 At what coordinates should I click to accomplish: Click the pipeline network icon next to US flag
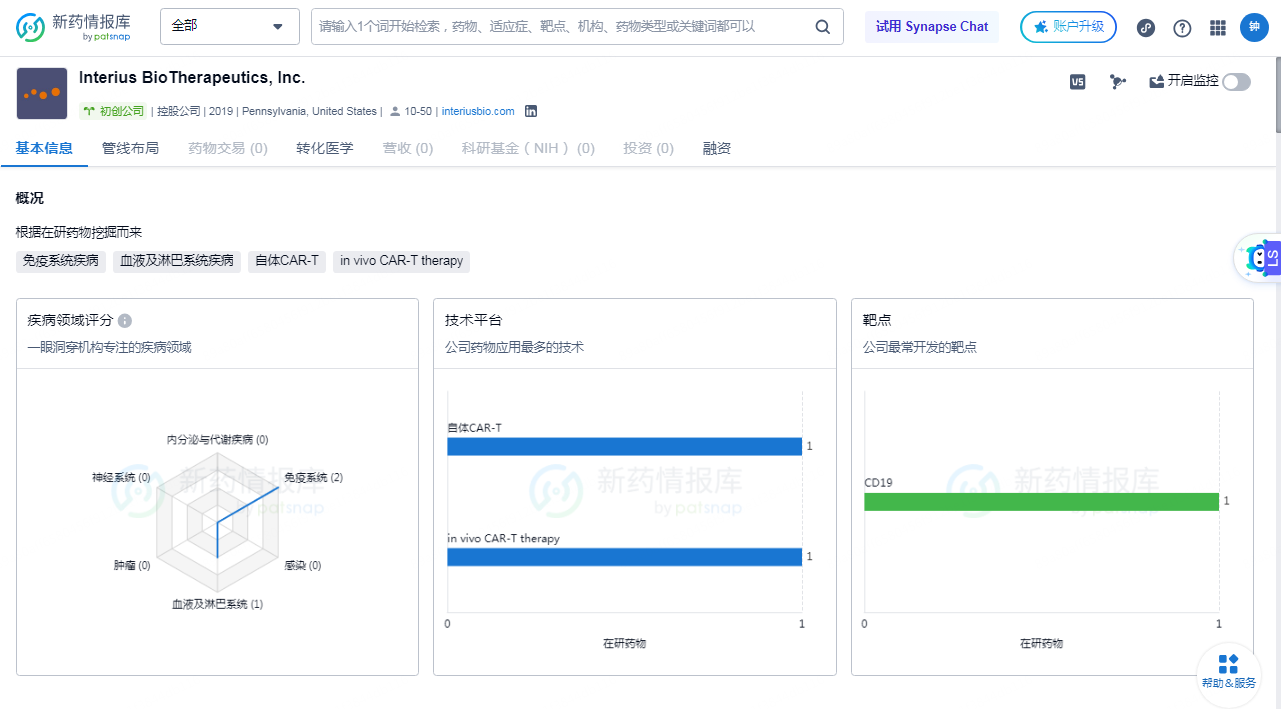coord(1117,82)
